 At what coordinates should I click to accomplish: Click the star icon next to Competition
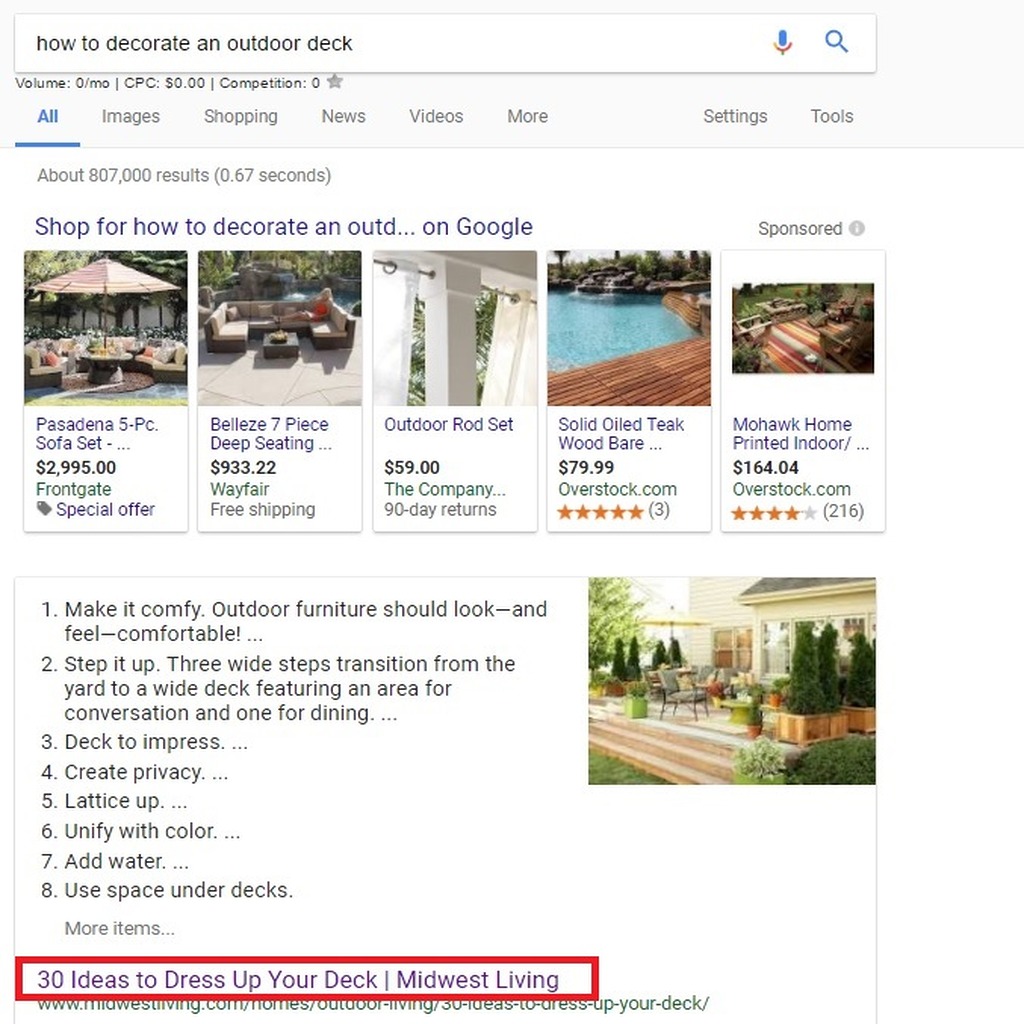[x=334, y=82]
